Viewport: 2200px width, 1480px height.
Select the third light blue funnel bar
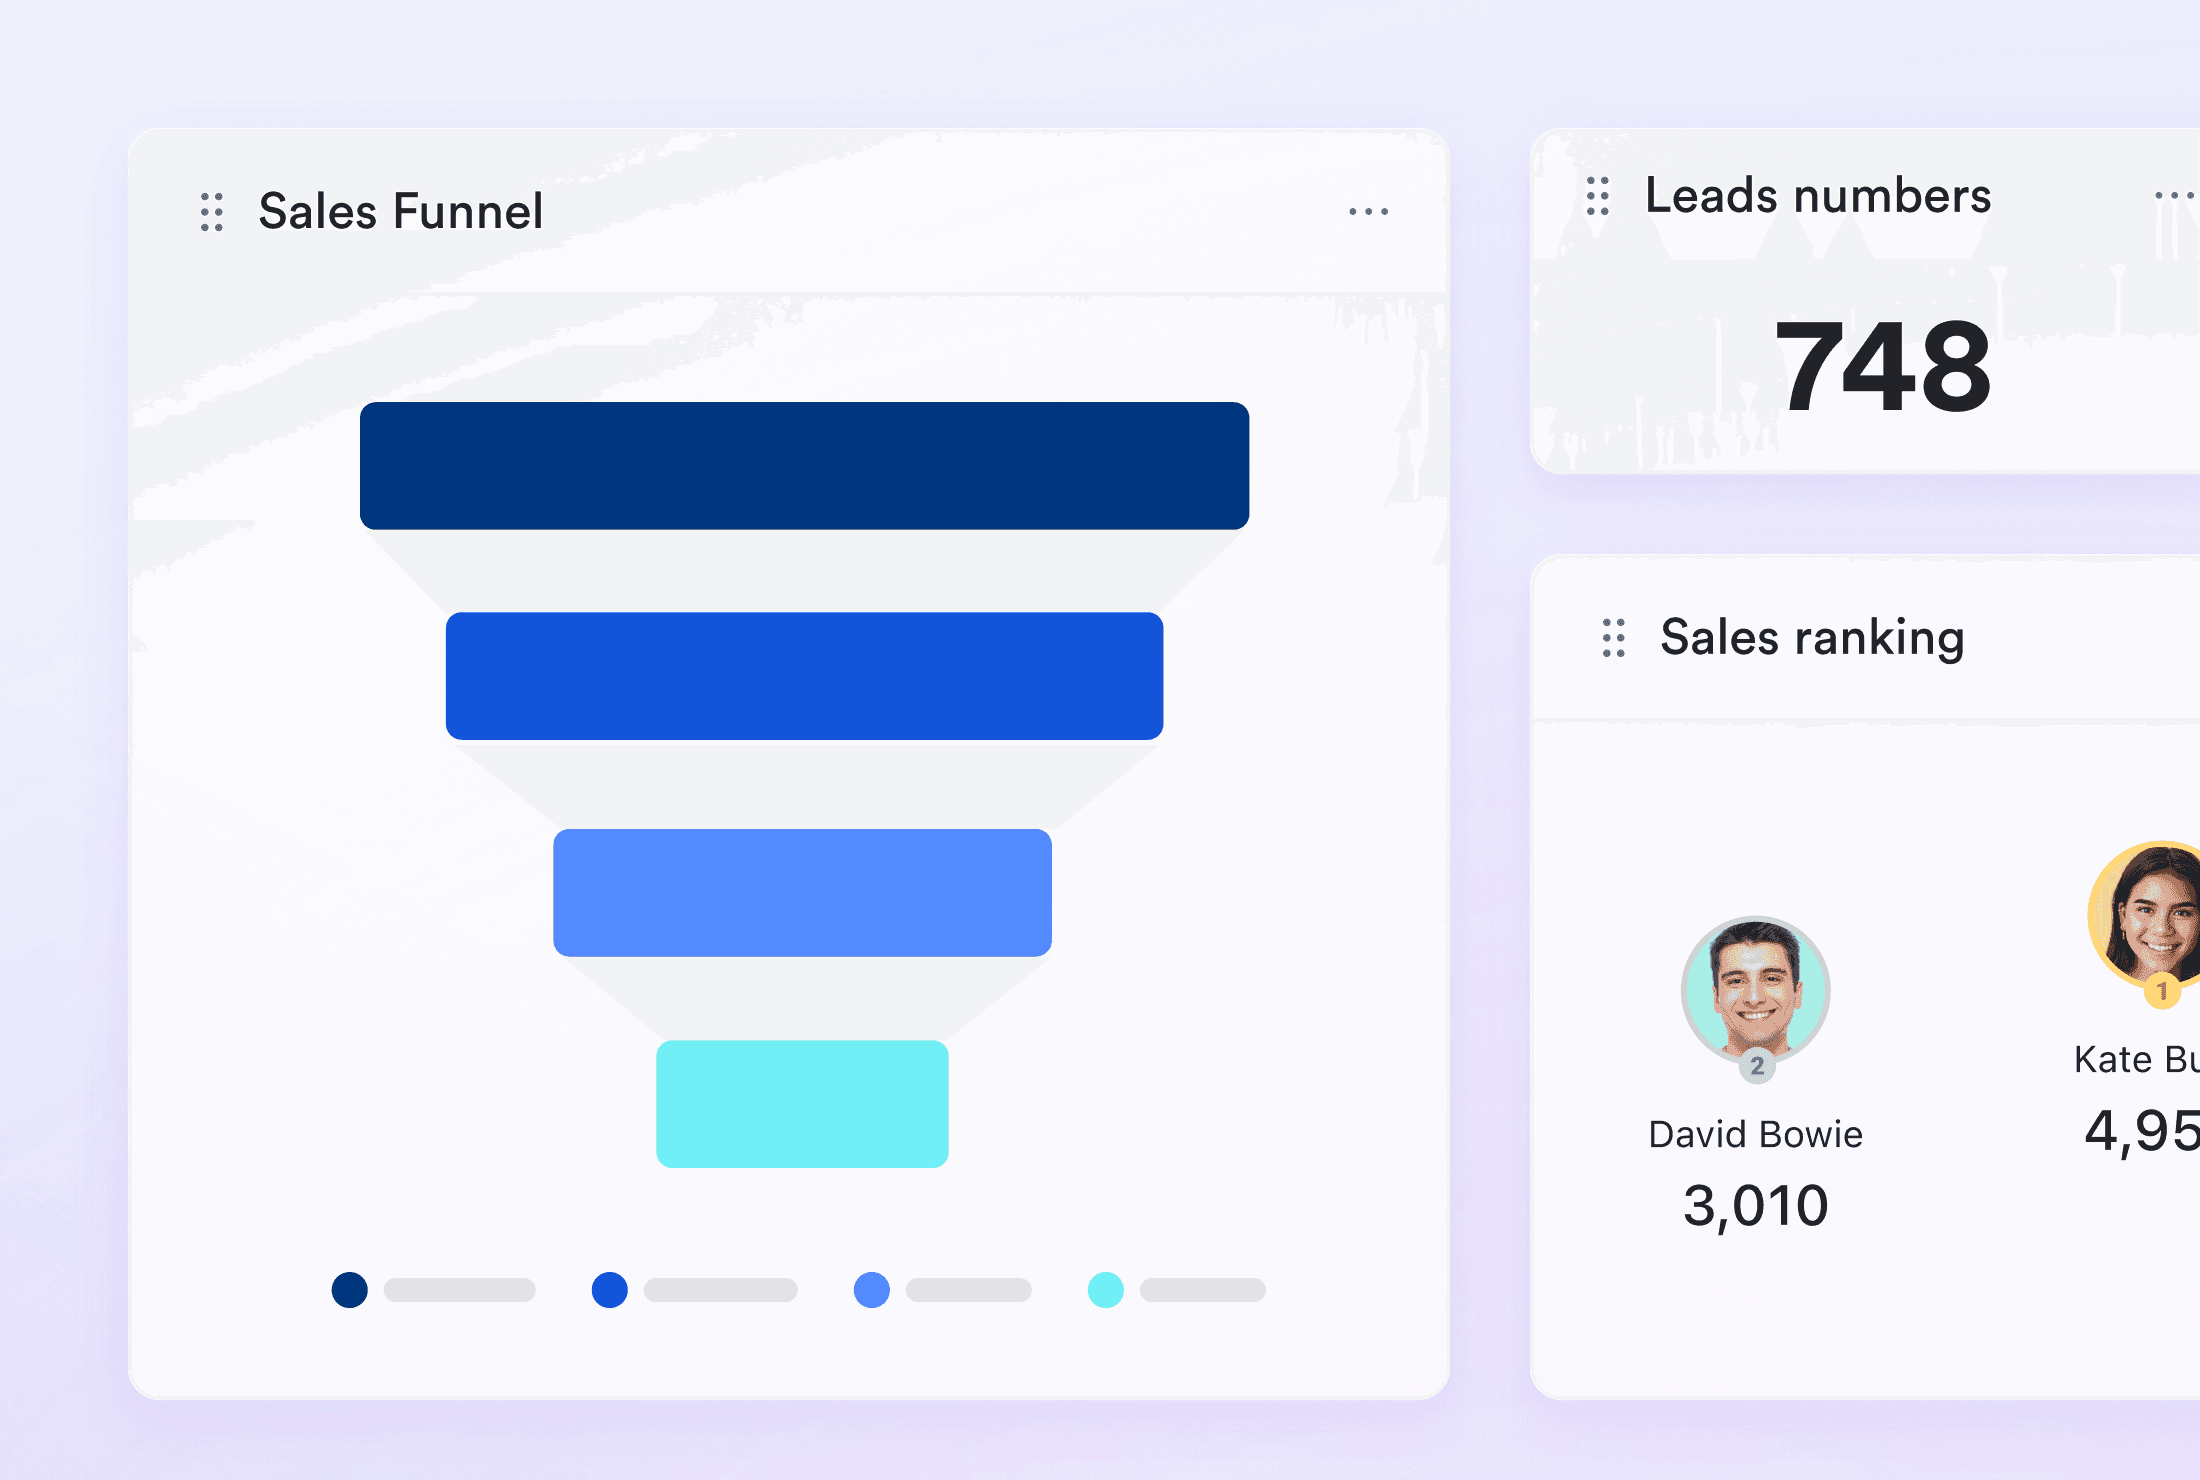point(802,892)
